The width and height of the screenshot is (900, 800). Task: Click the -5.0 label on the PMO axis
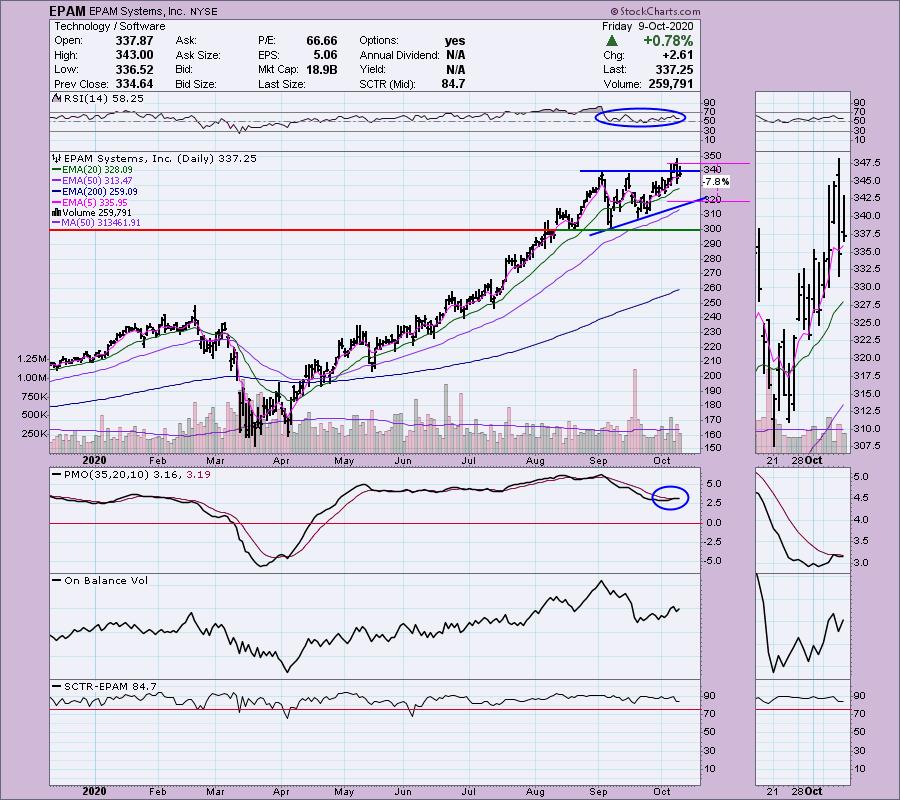click(x=712, y=561)
